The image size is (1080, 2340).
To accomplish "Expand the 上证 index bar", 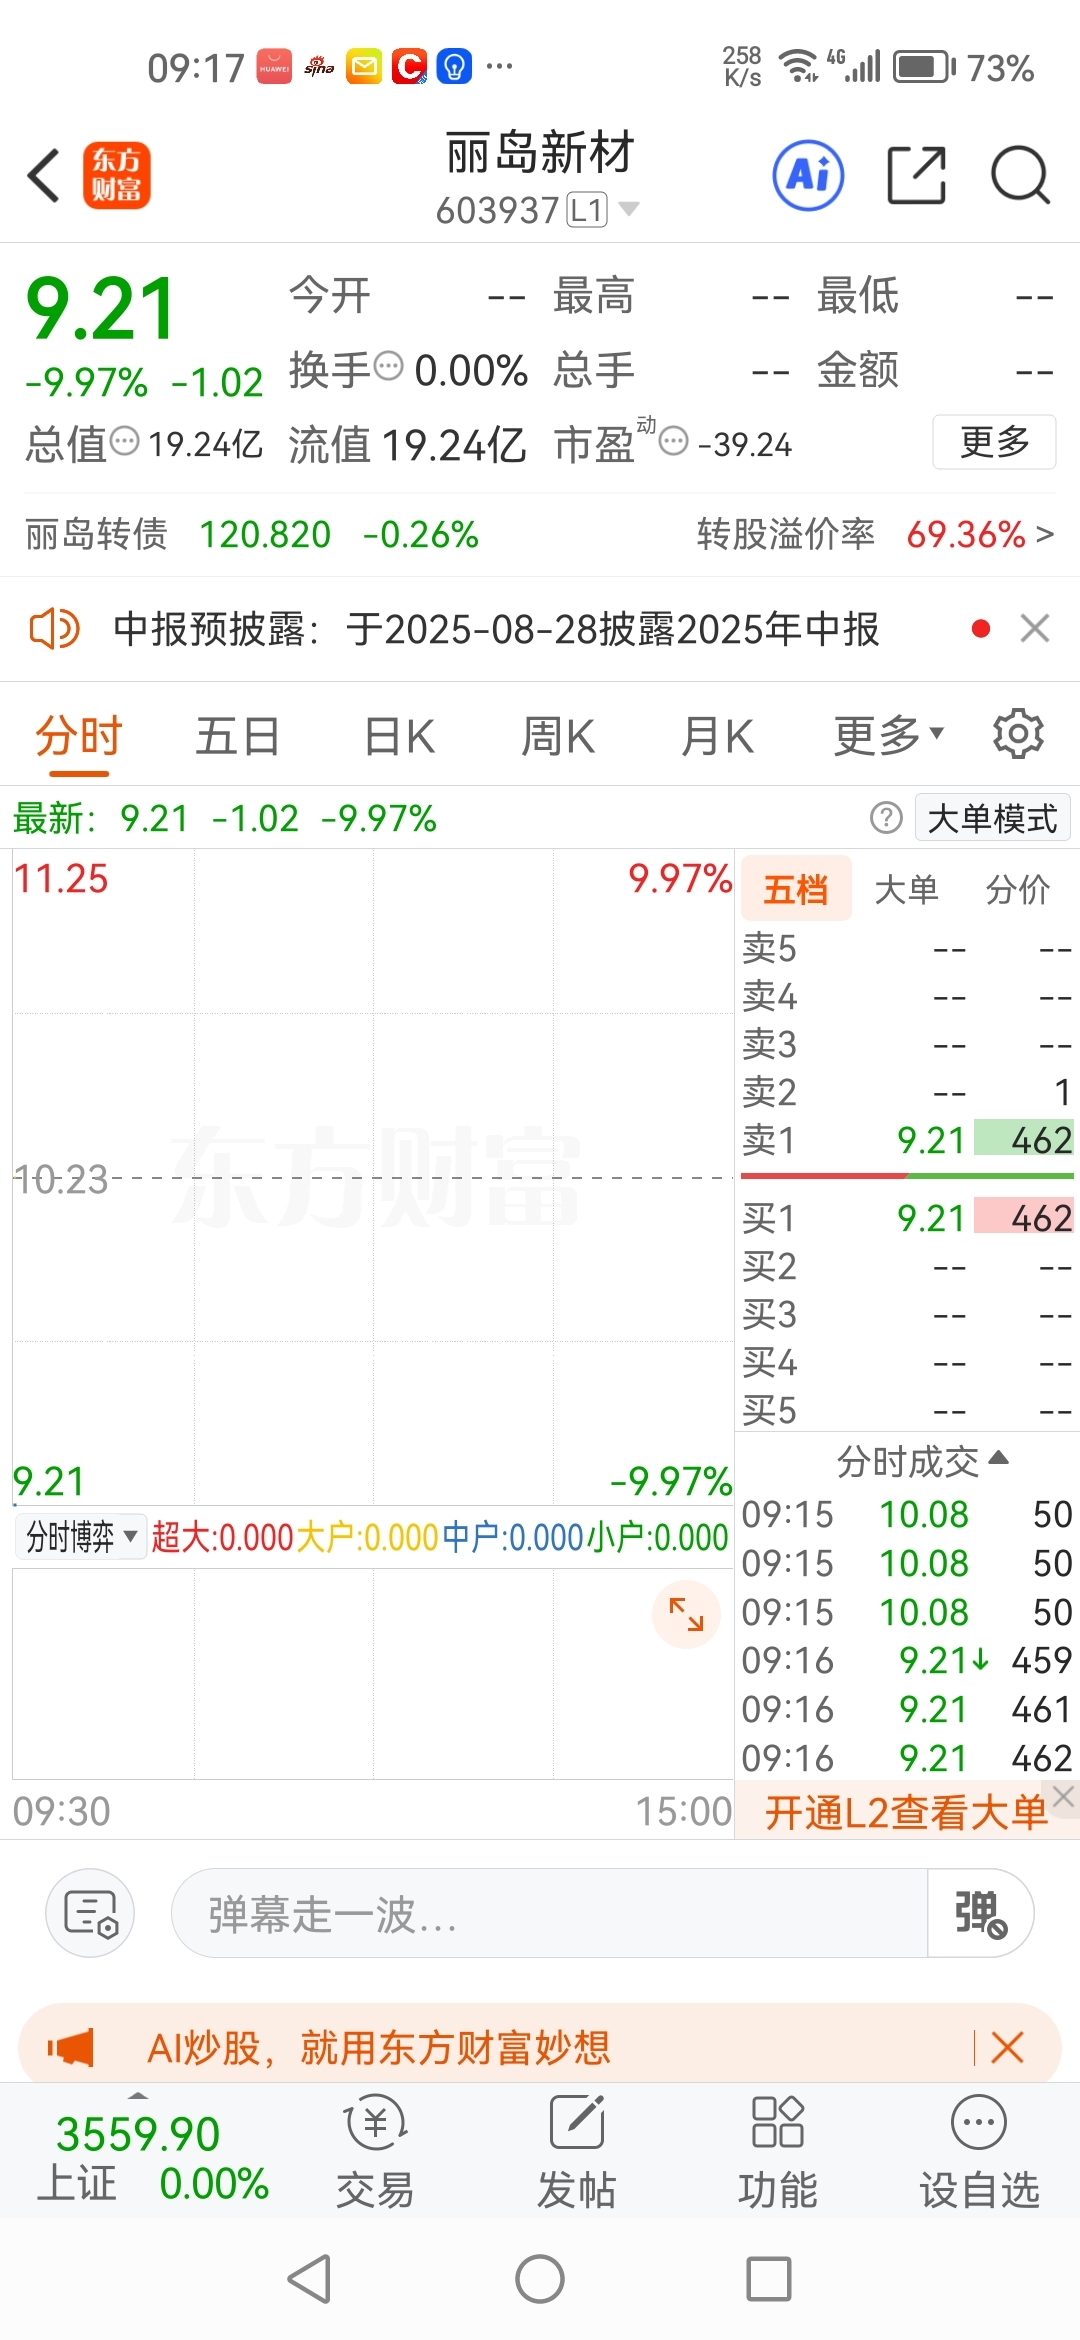I will click(138, 2095).
